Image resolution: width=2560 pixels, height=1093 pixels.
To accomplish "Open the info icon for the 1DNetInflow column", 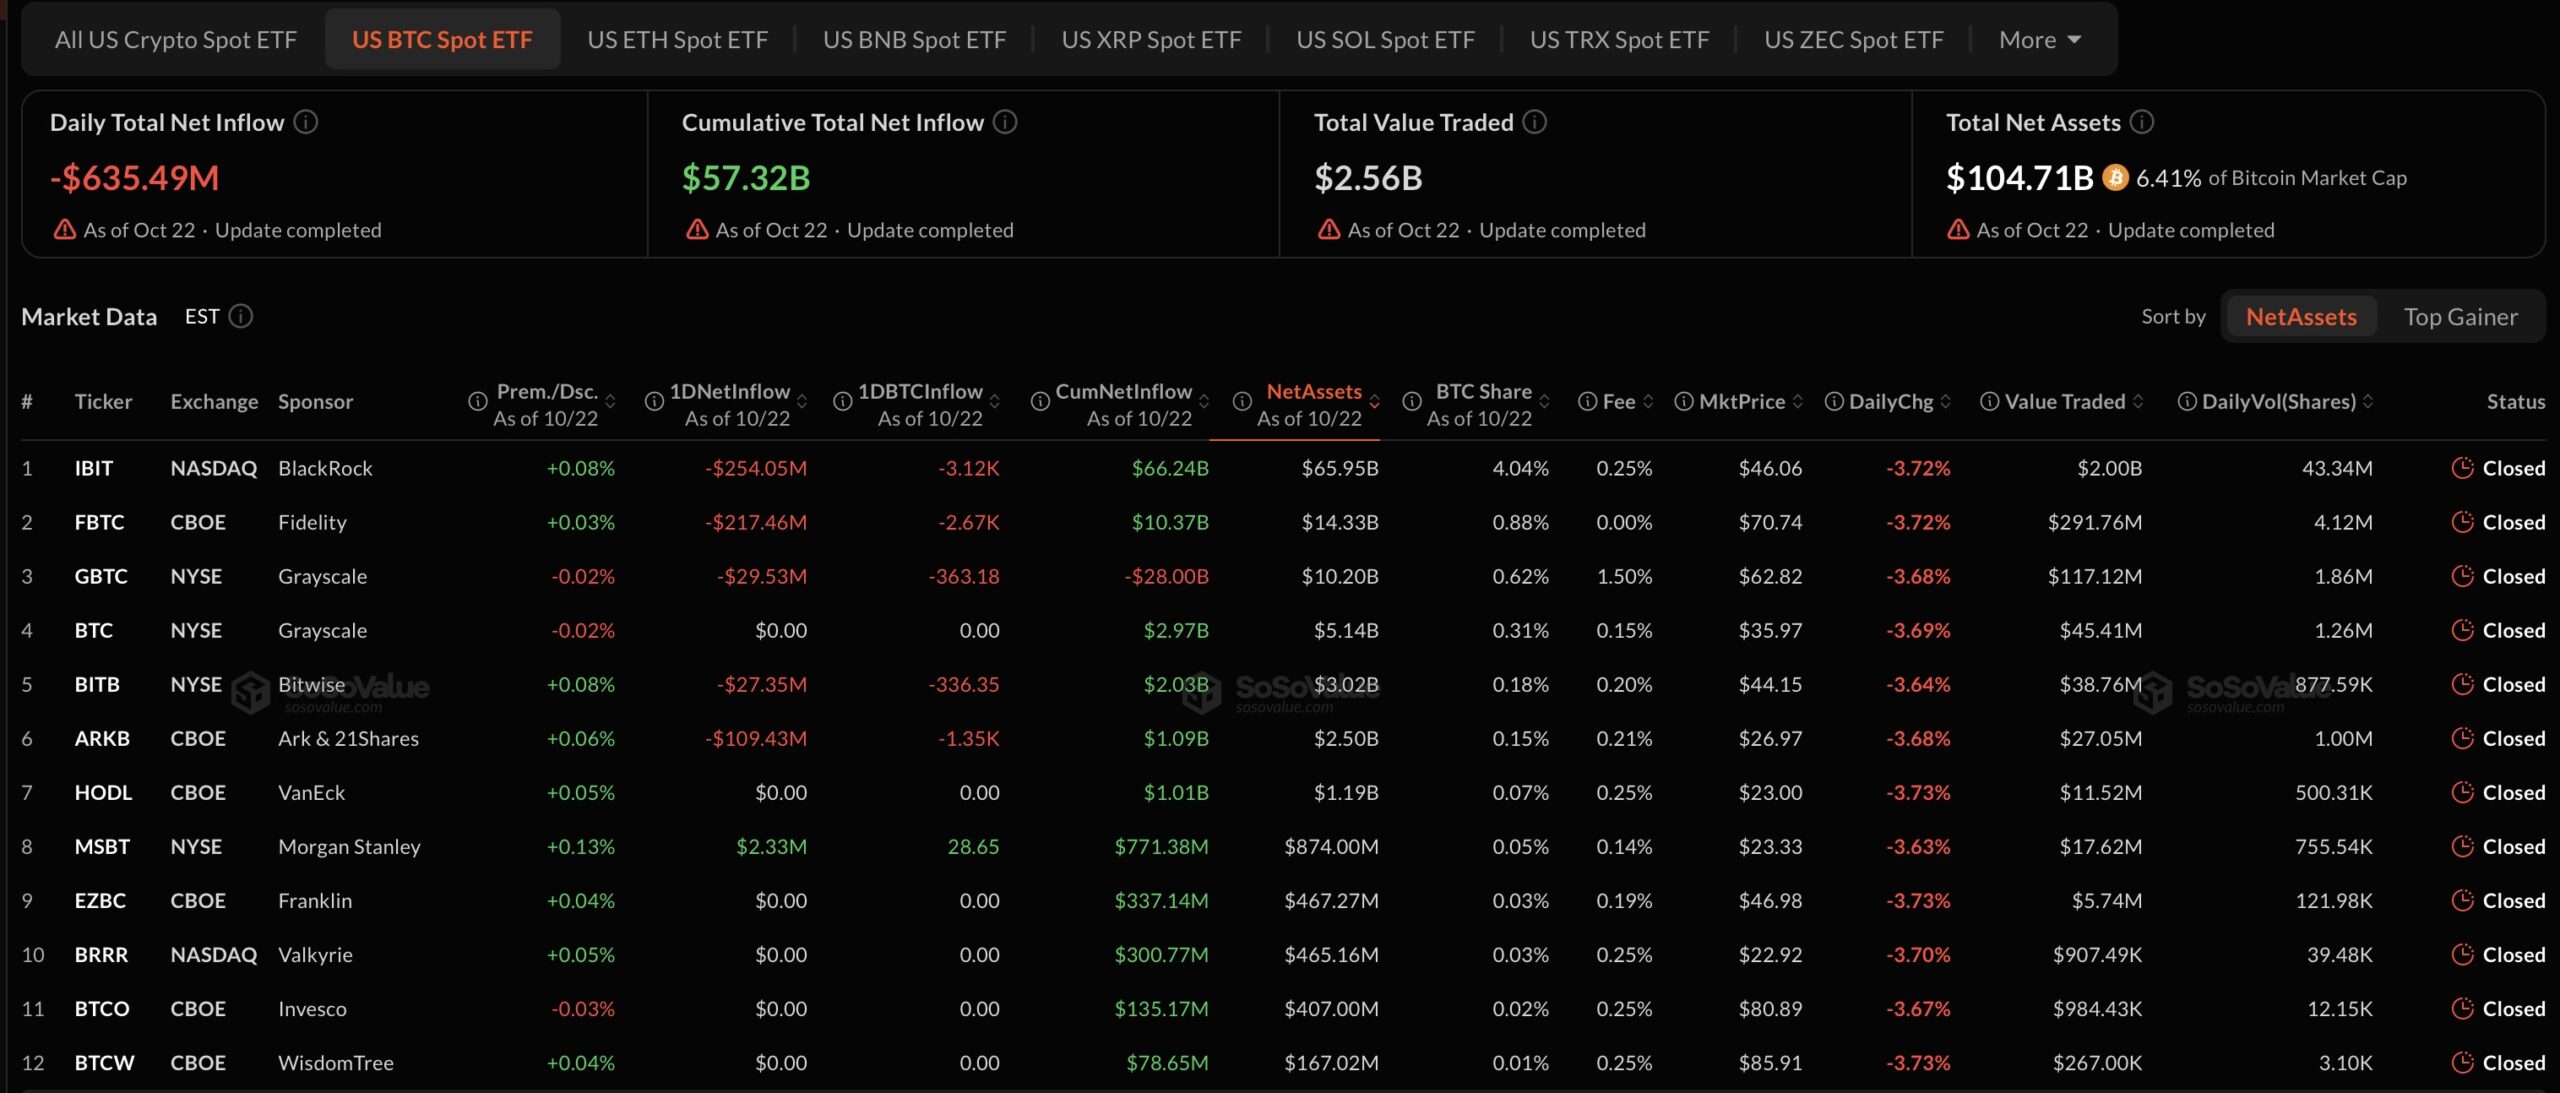I will pos(654,401).
